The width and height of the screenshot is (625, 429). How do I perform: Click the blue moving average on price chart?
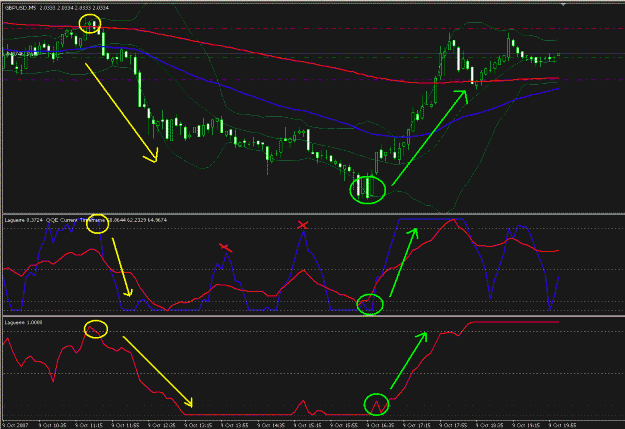click(x=279, y=106)
